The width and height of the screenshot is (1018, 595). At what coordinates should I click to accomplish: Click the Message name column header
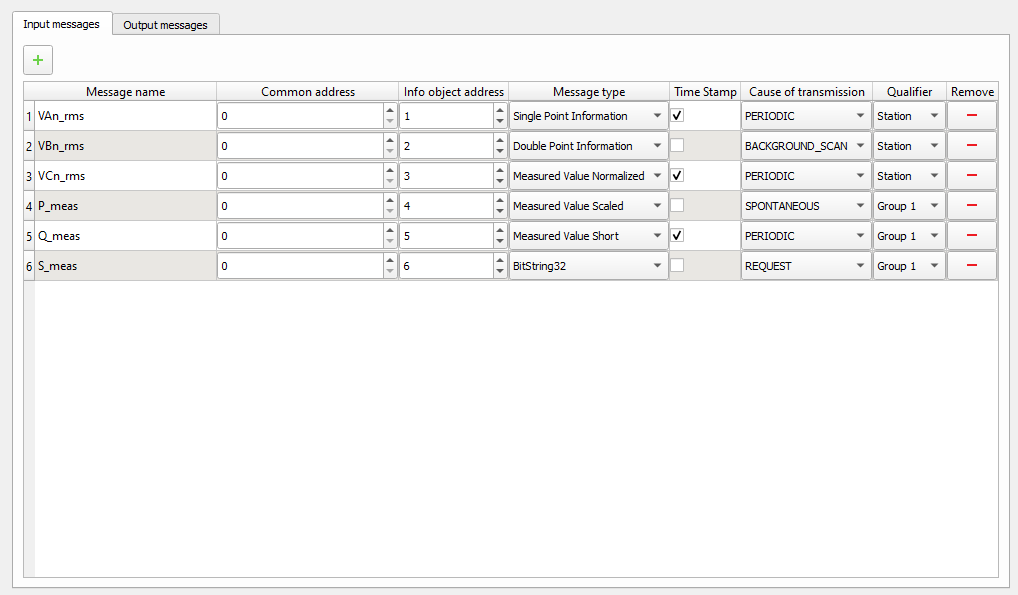pyautogui.click(x=125, y=92)
